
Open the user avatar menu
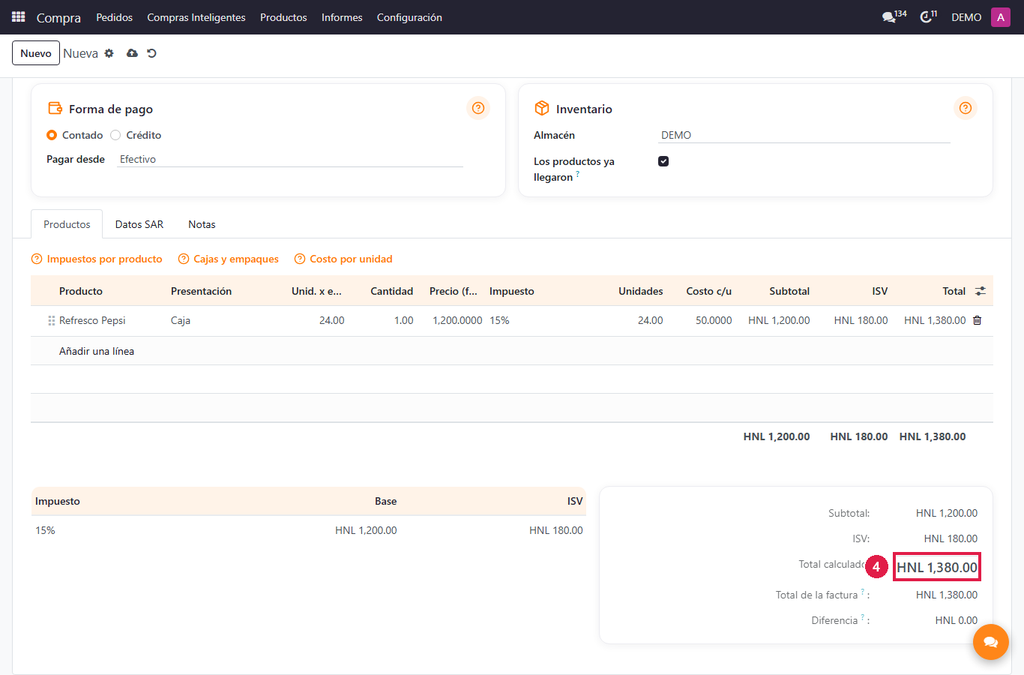[1000, 17]
